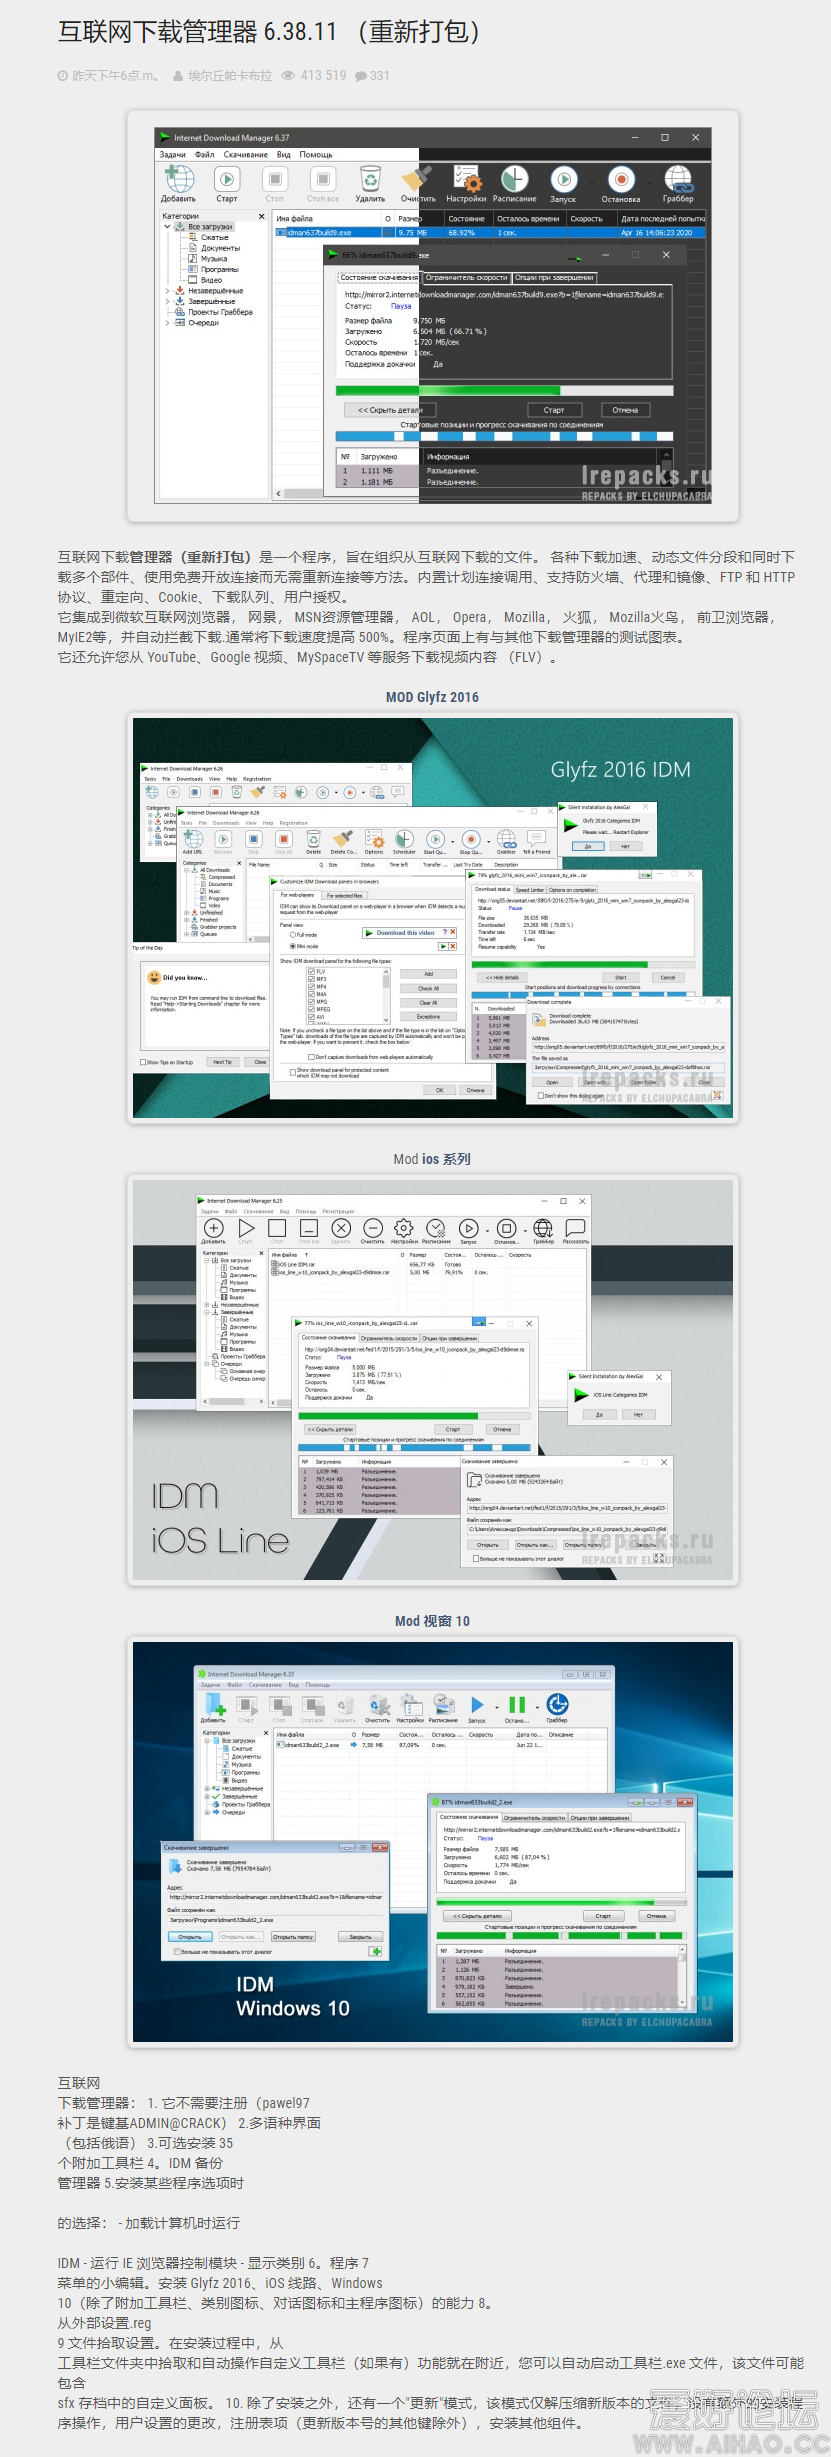Screen dimensions: 831x2457
Task: Toggle Don't capture downloads from web-players checkbox
Action: pos(311,1056)
